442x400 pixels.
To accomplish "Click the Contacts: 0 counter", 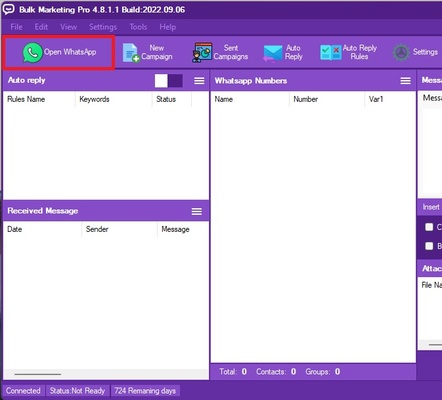I will pyautogui.click(x=276, y=372).
